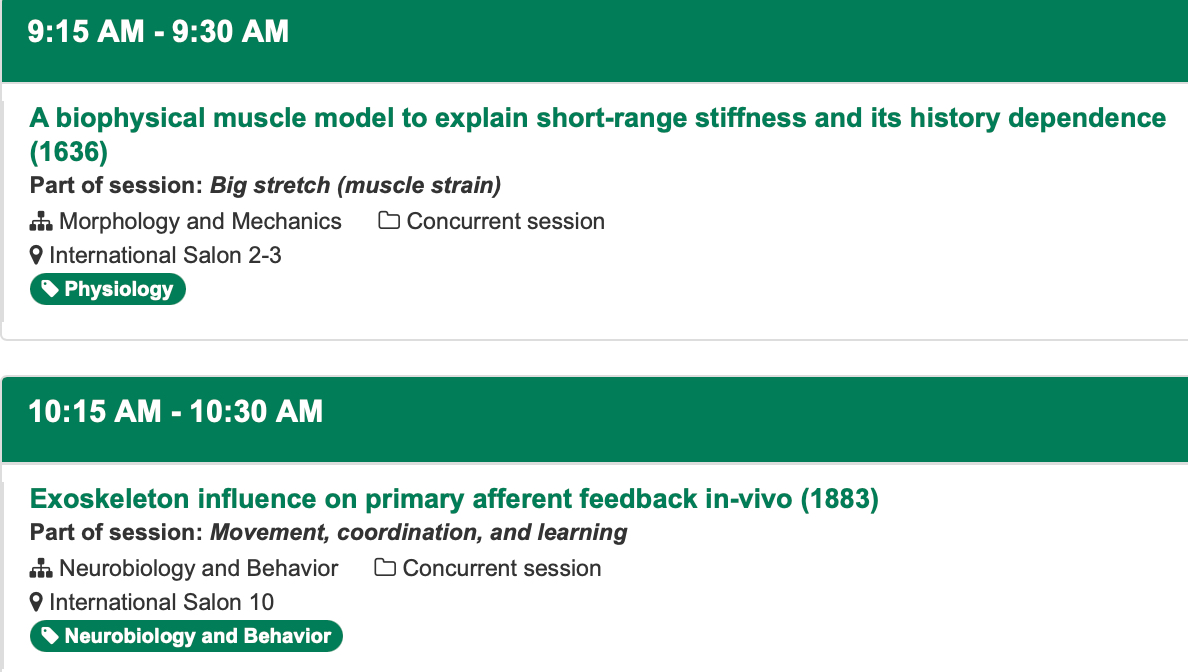
Task: Click the sitemap icon beside Morphology and Mechanics
Action: 41,222
